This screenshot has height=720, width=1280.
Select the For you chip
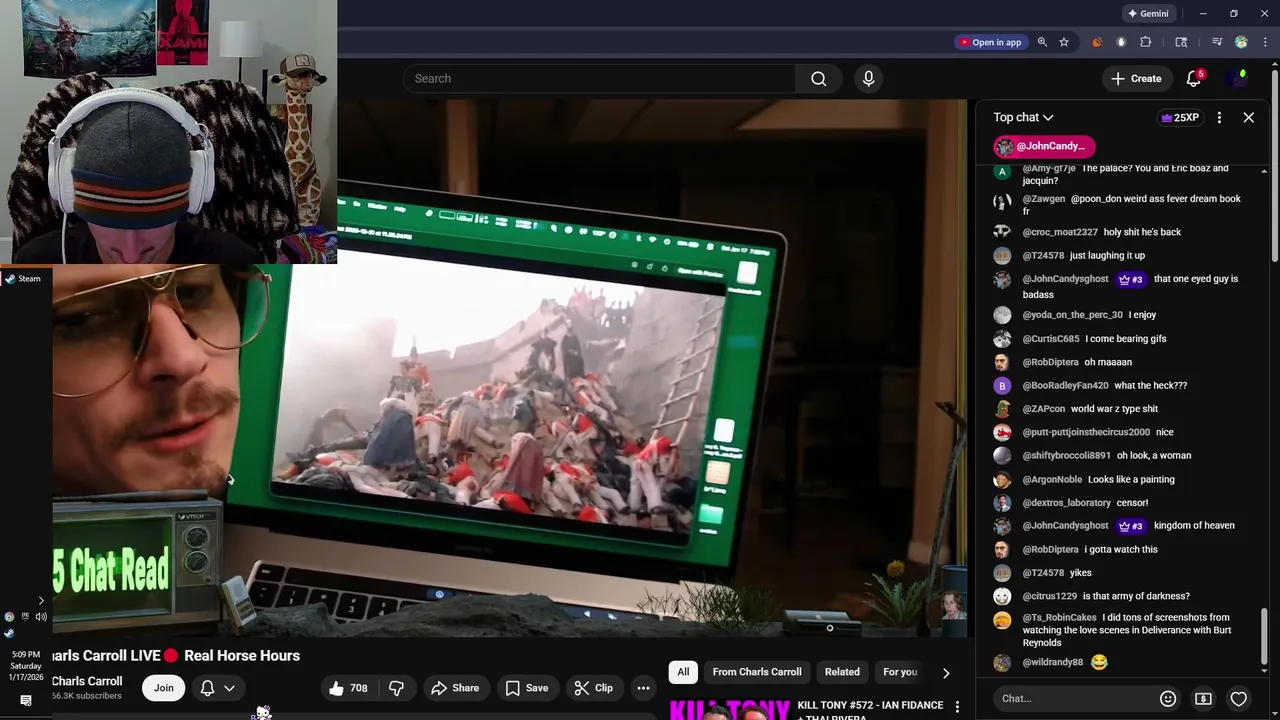click(x=900, y=672)
